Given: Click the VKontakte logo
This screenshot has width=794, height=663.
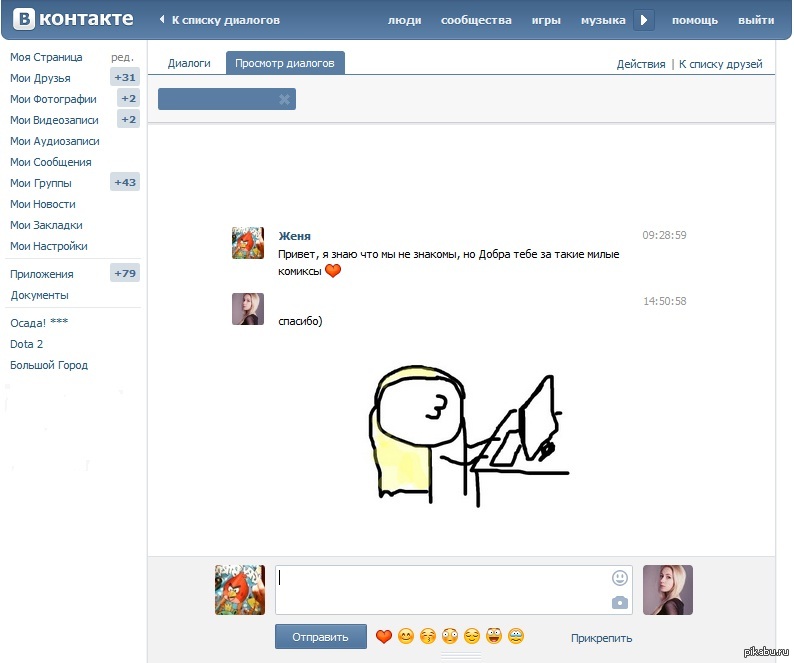Looking at the screenshot, I should (72, 19).
